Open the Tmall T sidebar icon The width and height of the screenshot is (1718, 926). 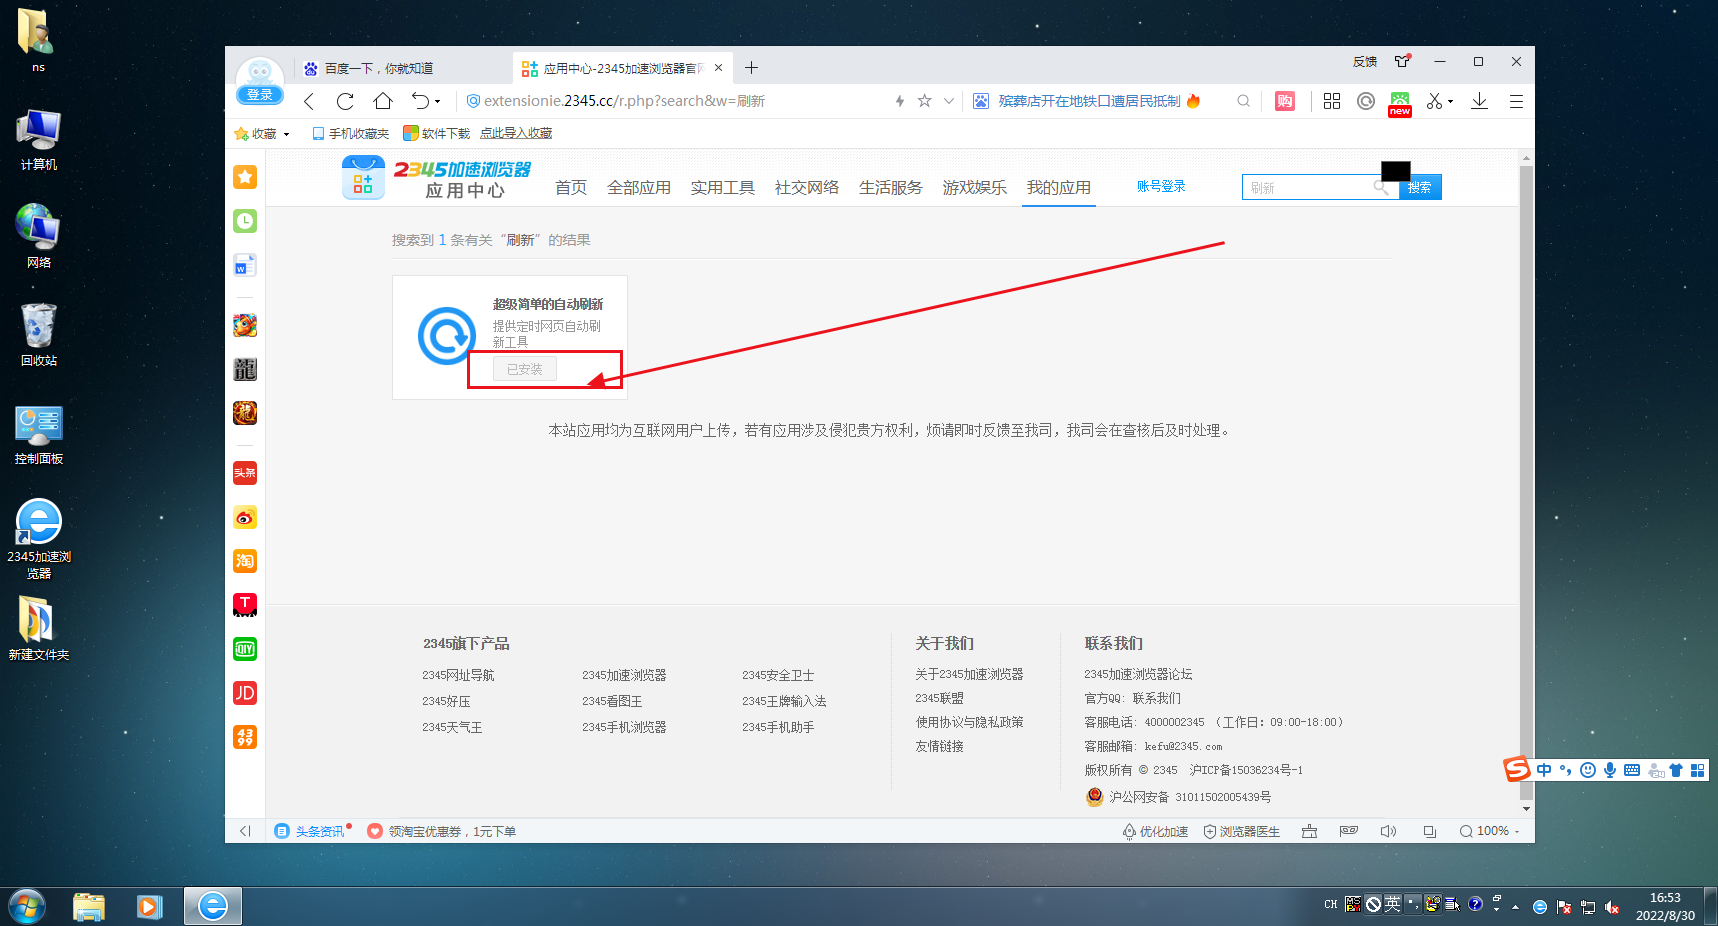pyautogui.click(x=245, y=605)
